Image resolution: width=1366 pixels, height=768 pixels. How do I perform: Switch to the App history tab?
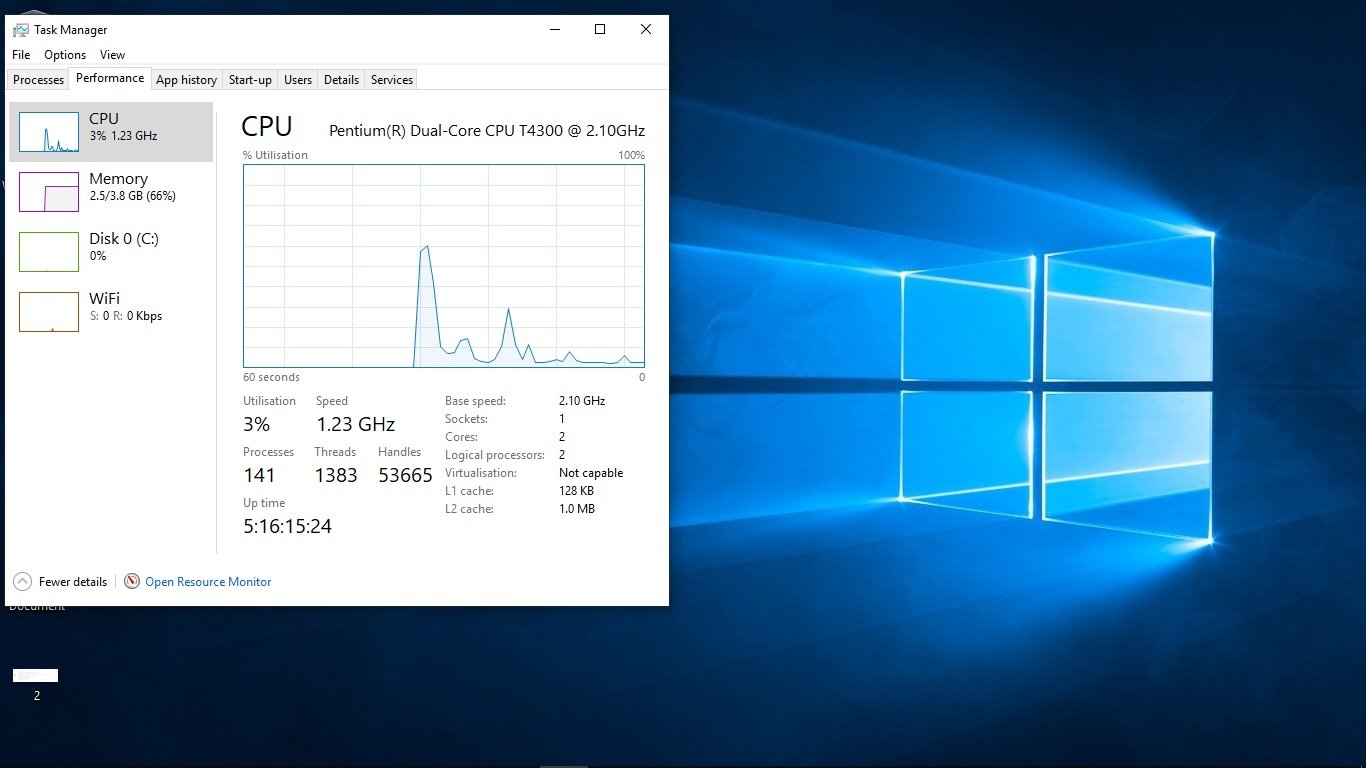point(186,80)
